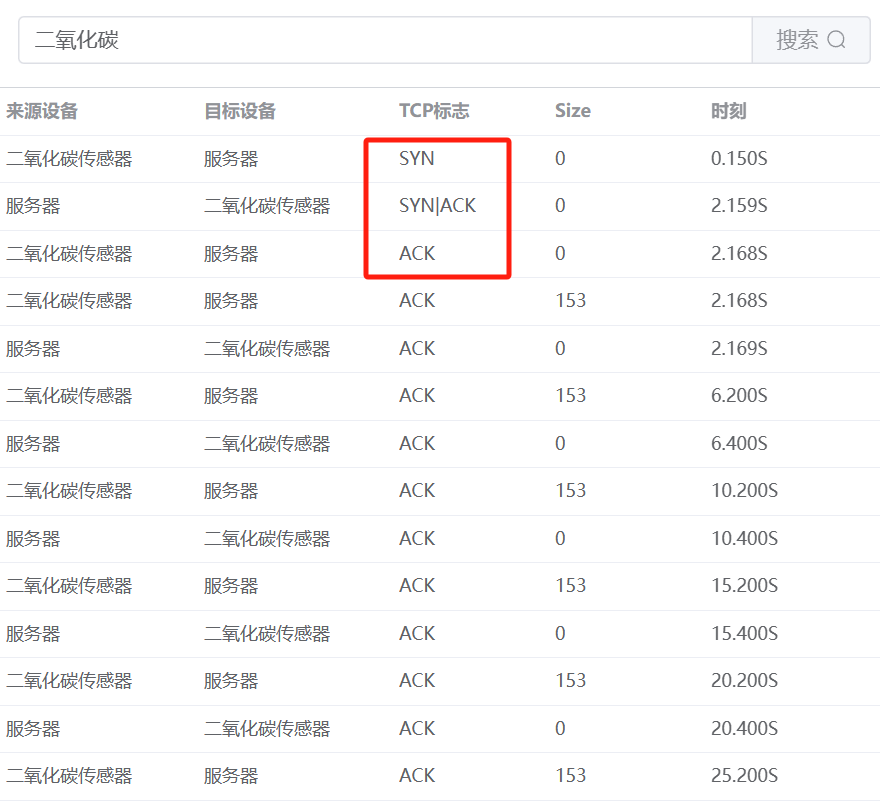Click the 目标设备 column header
The width and height of the screenshot is (880, 802).
[x=240, y=111]
